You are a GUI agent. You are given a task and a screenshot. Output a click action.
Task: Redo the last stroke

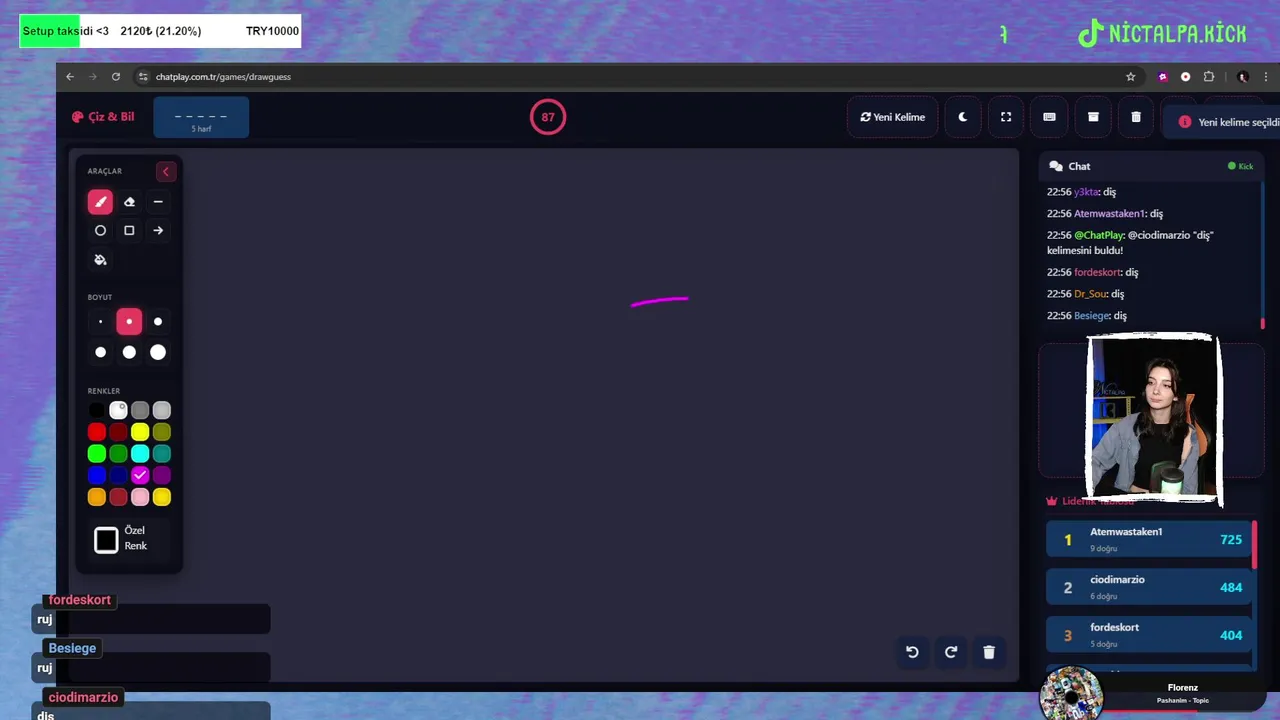click(951, 652)
